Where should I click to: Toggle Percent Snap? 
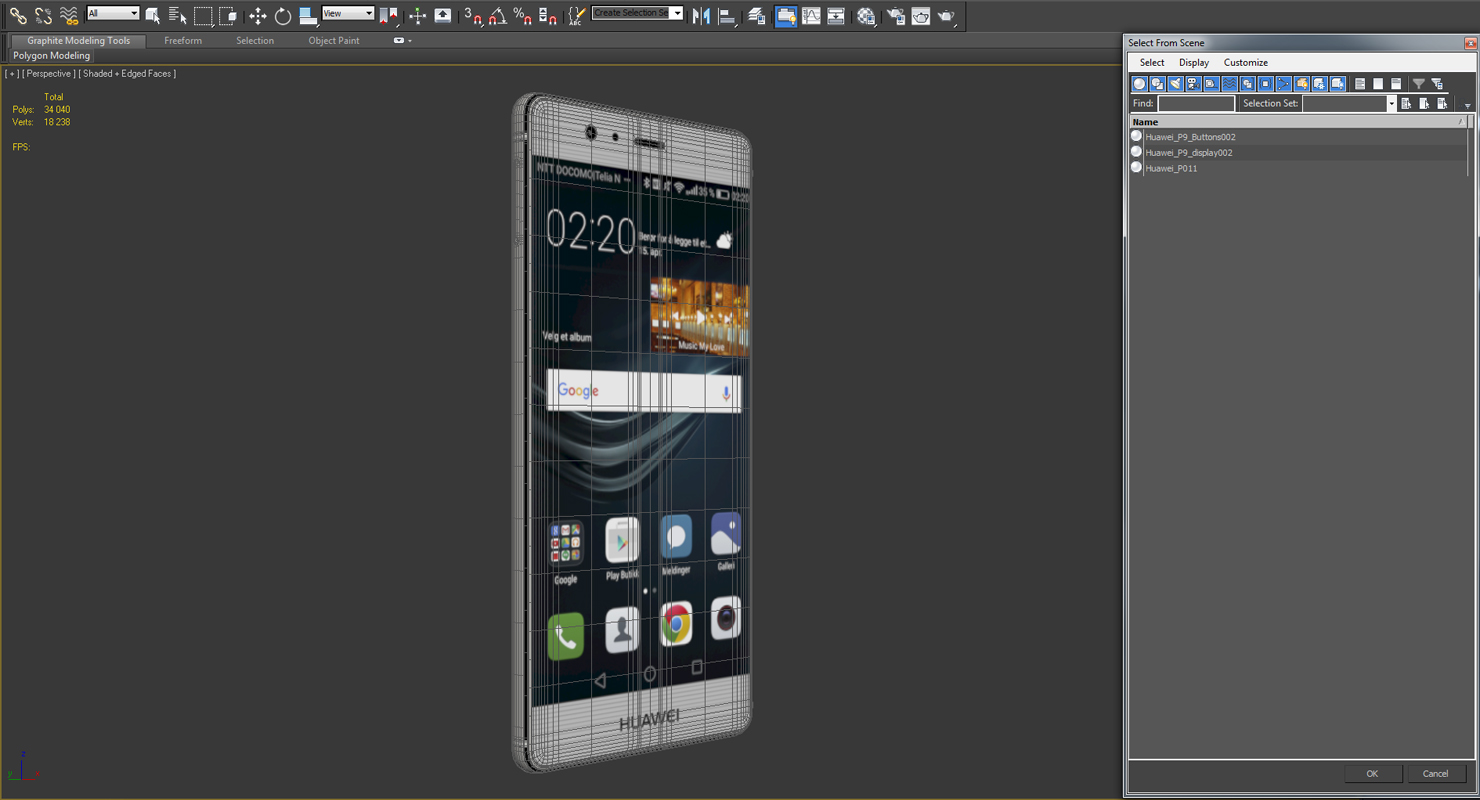(x=523, y=15)
